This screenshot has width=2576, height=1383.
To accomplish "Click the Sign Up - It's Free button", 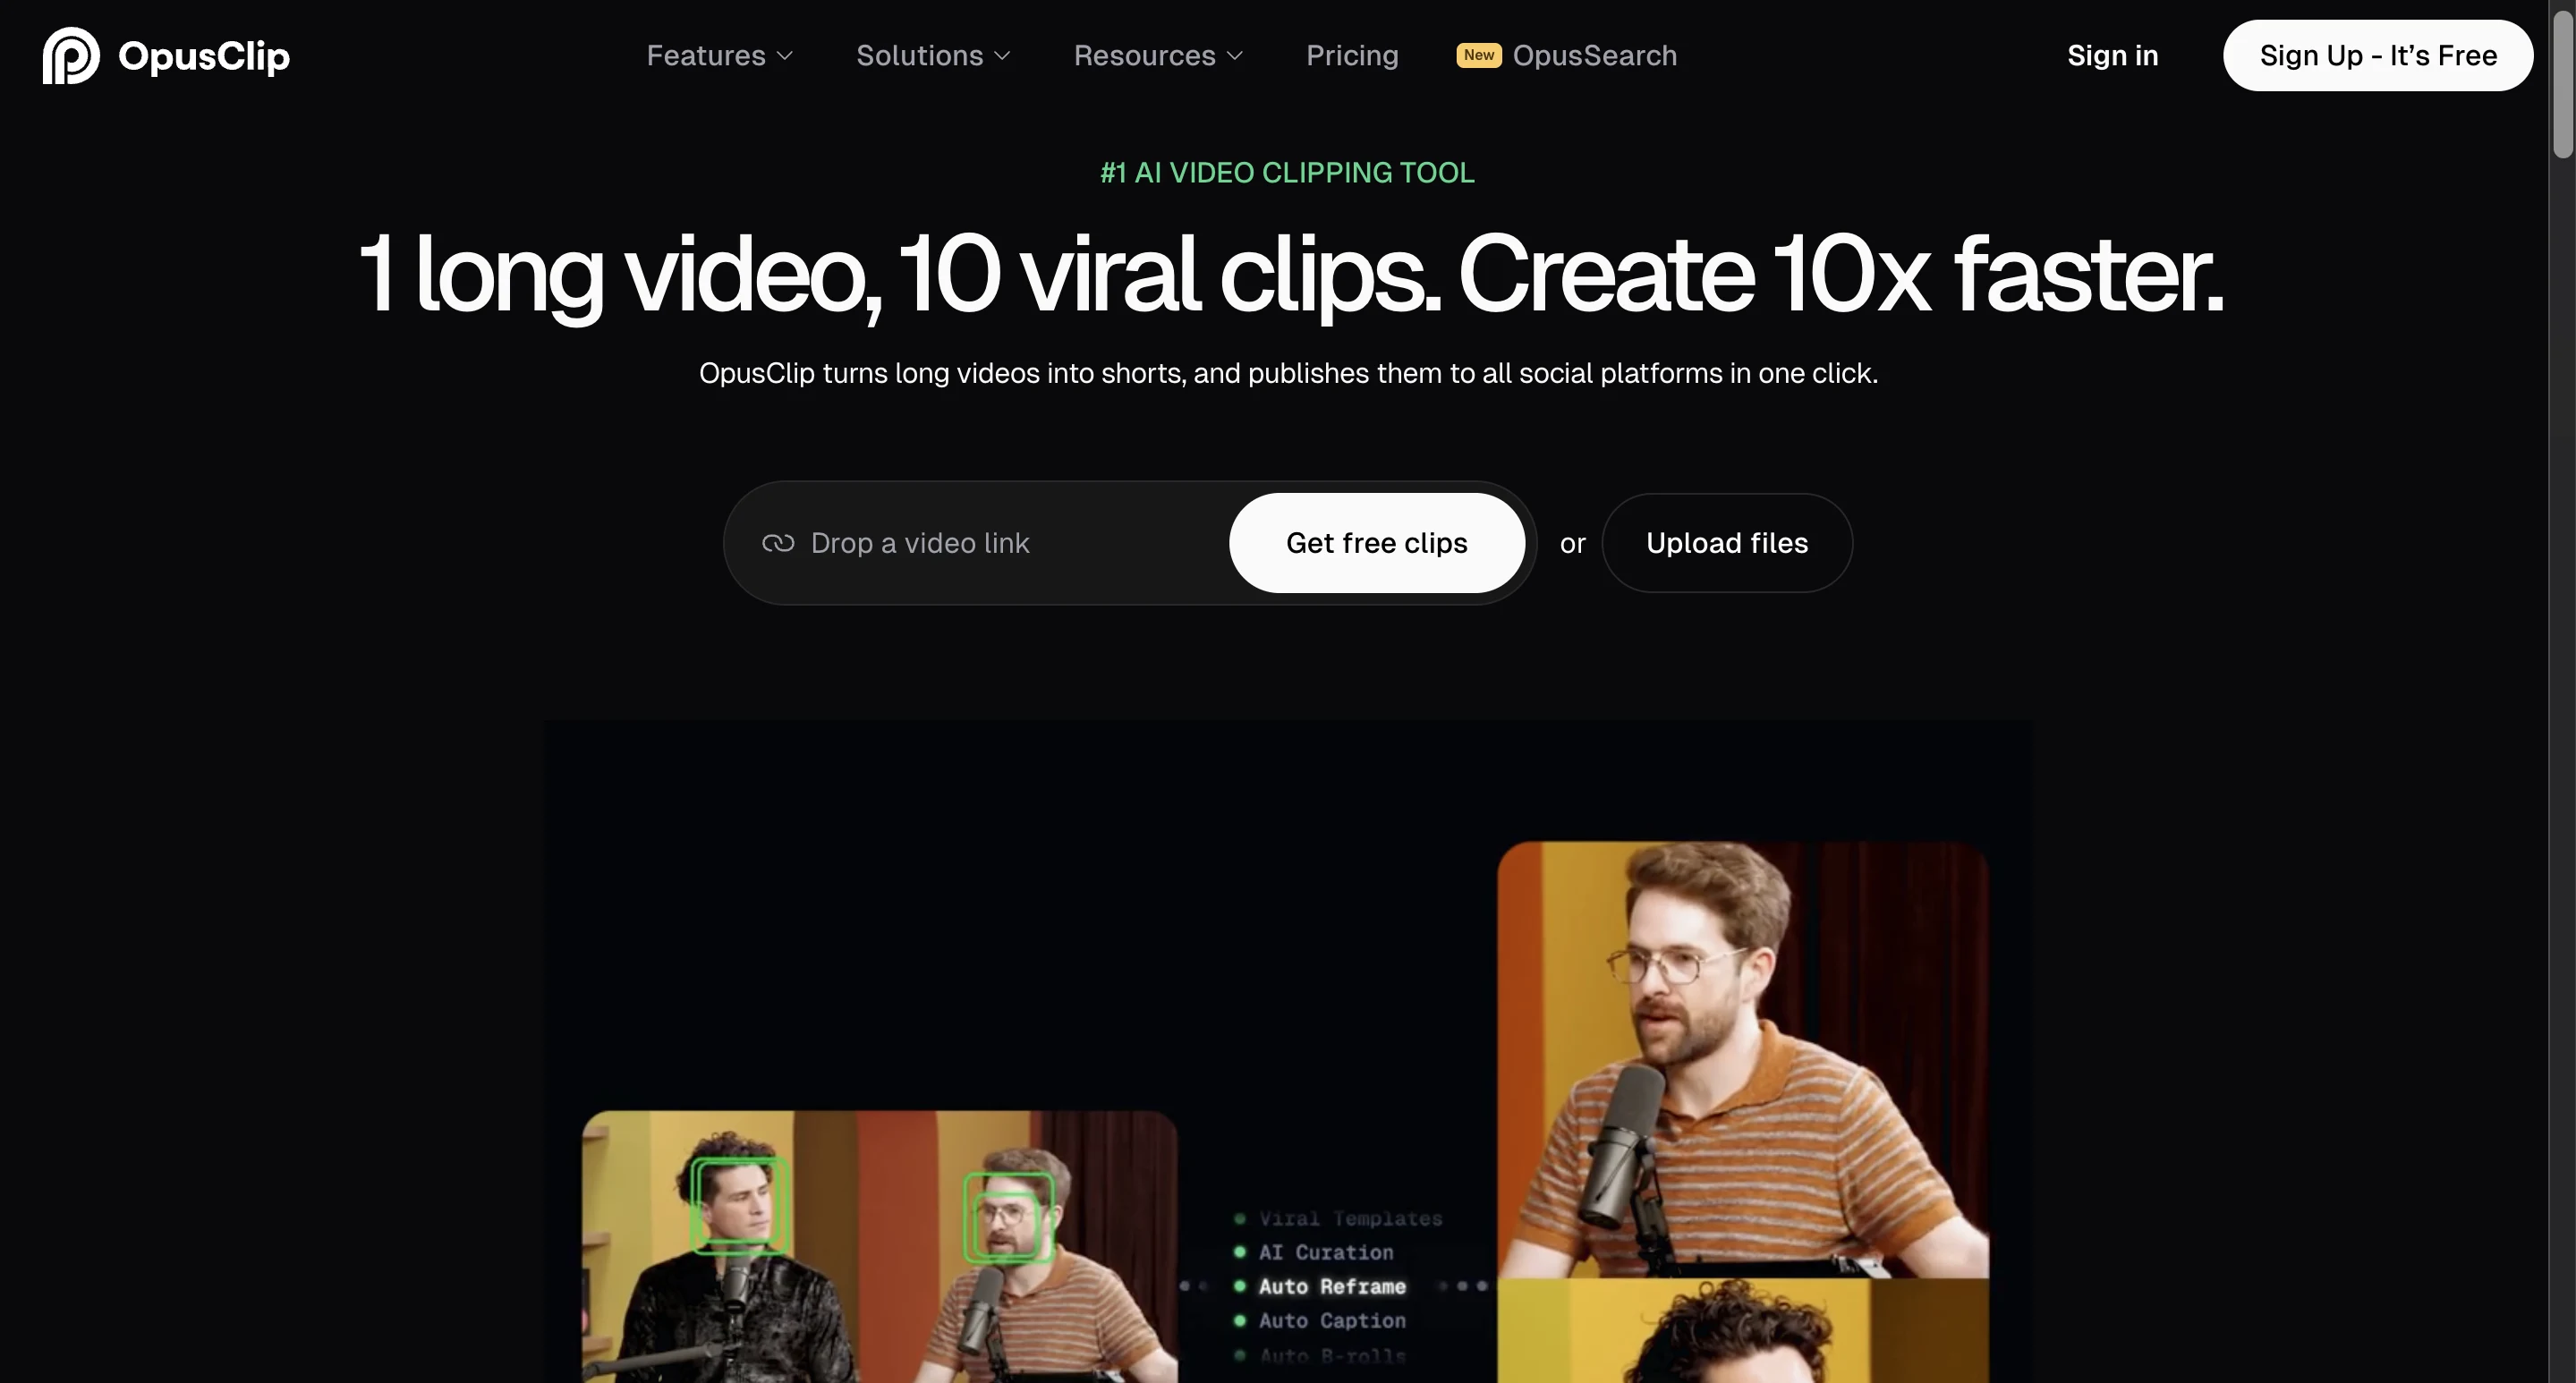I will 2377,56.
